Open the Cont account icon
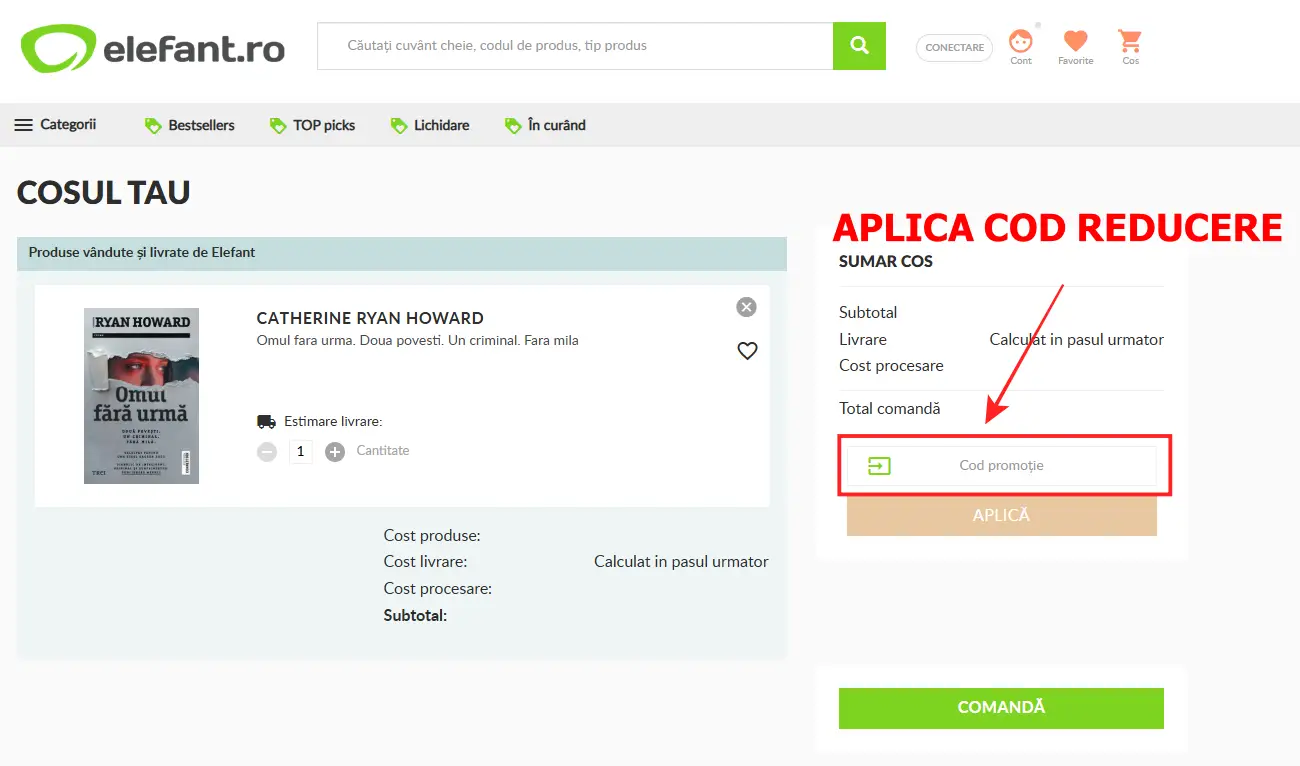This screenshot has width=1300, height=766. pos(1020,43)
